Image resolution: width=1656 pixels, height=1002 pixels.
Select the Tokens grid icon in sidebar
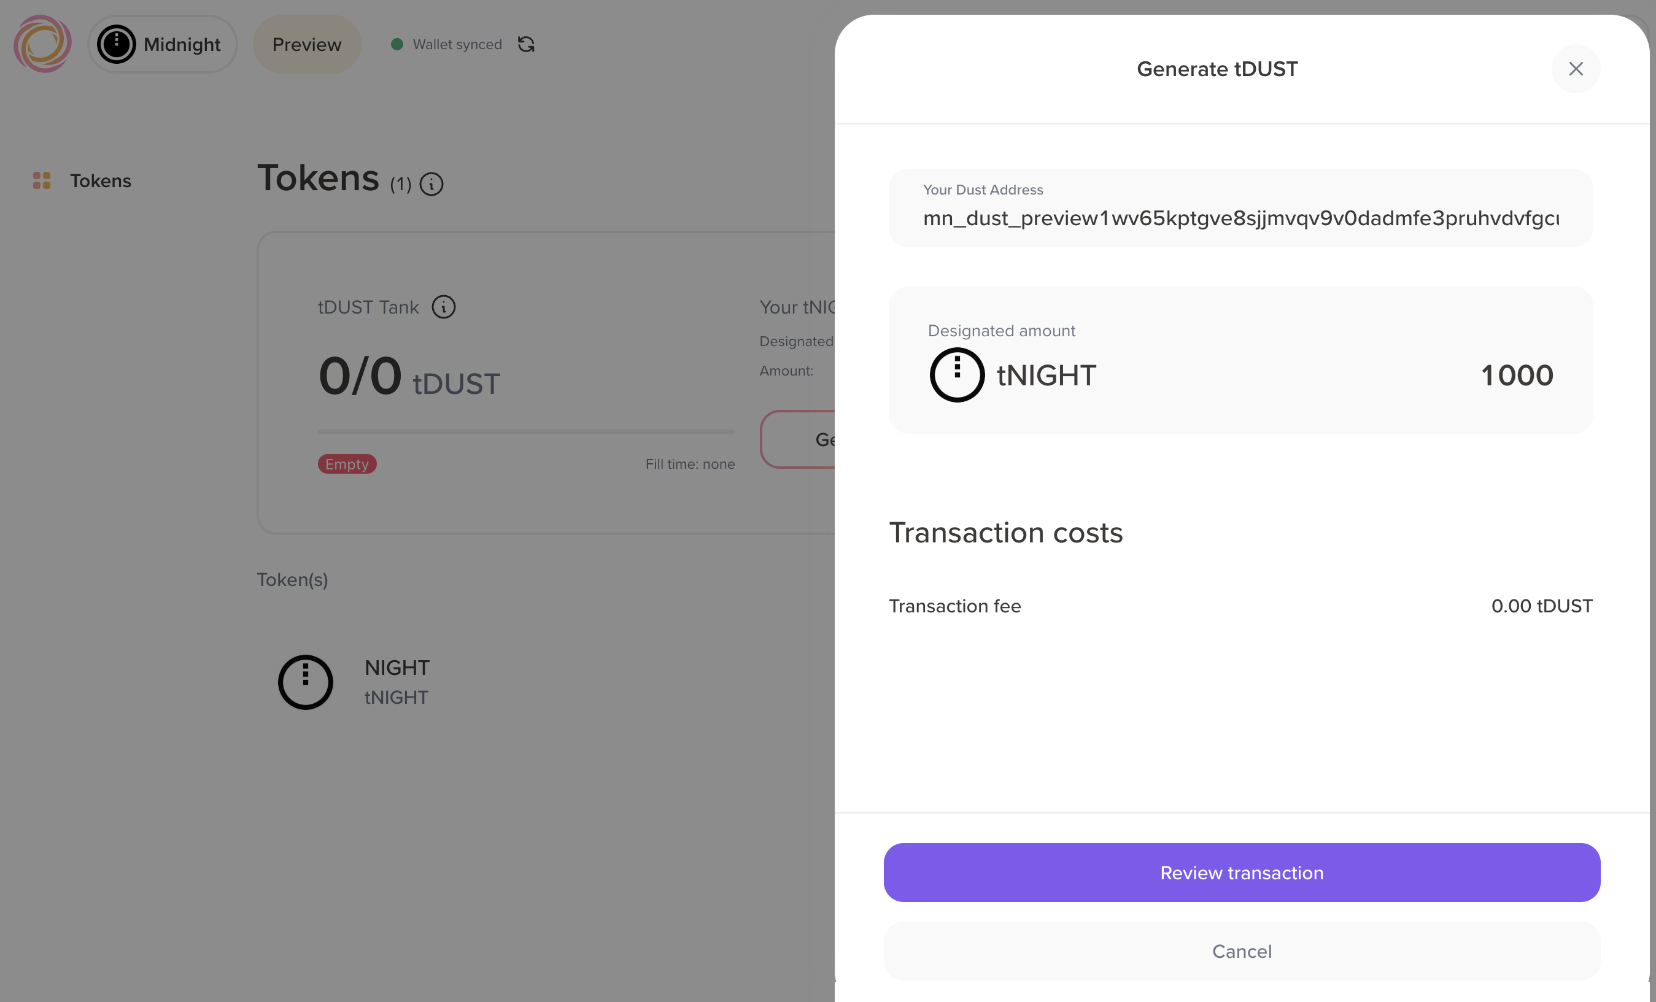coord(42,181)
